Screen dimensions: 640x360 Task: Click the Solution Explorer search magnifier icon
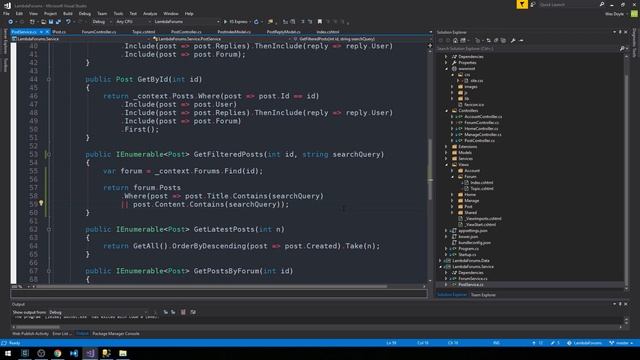(x=622, y=49)
